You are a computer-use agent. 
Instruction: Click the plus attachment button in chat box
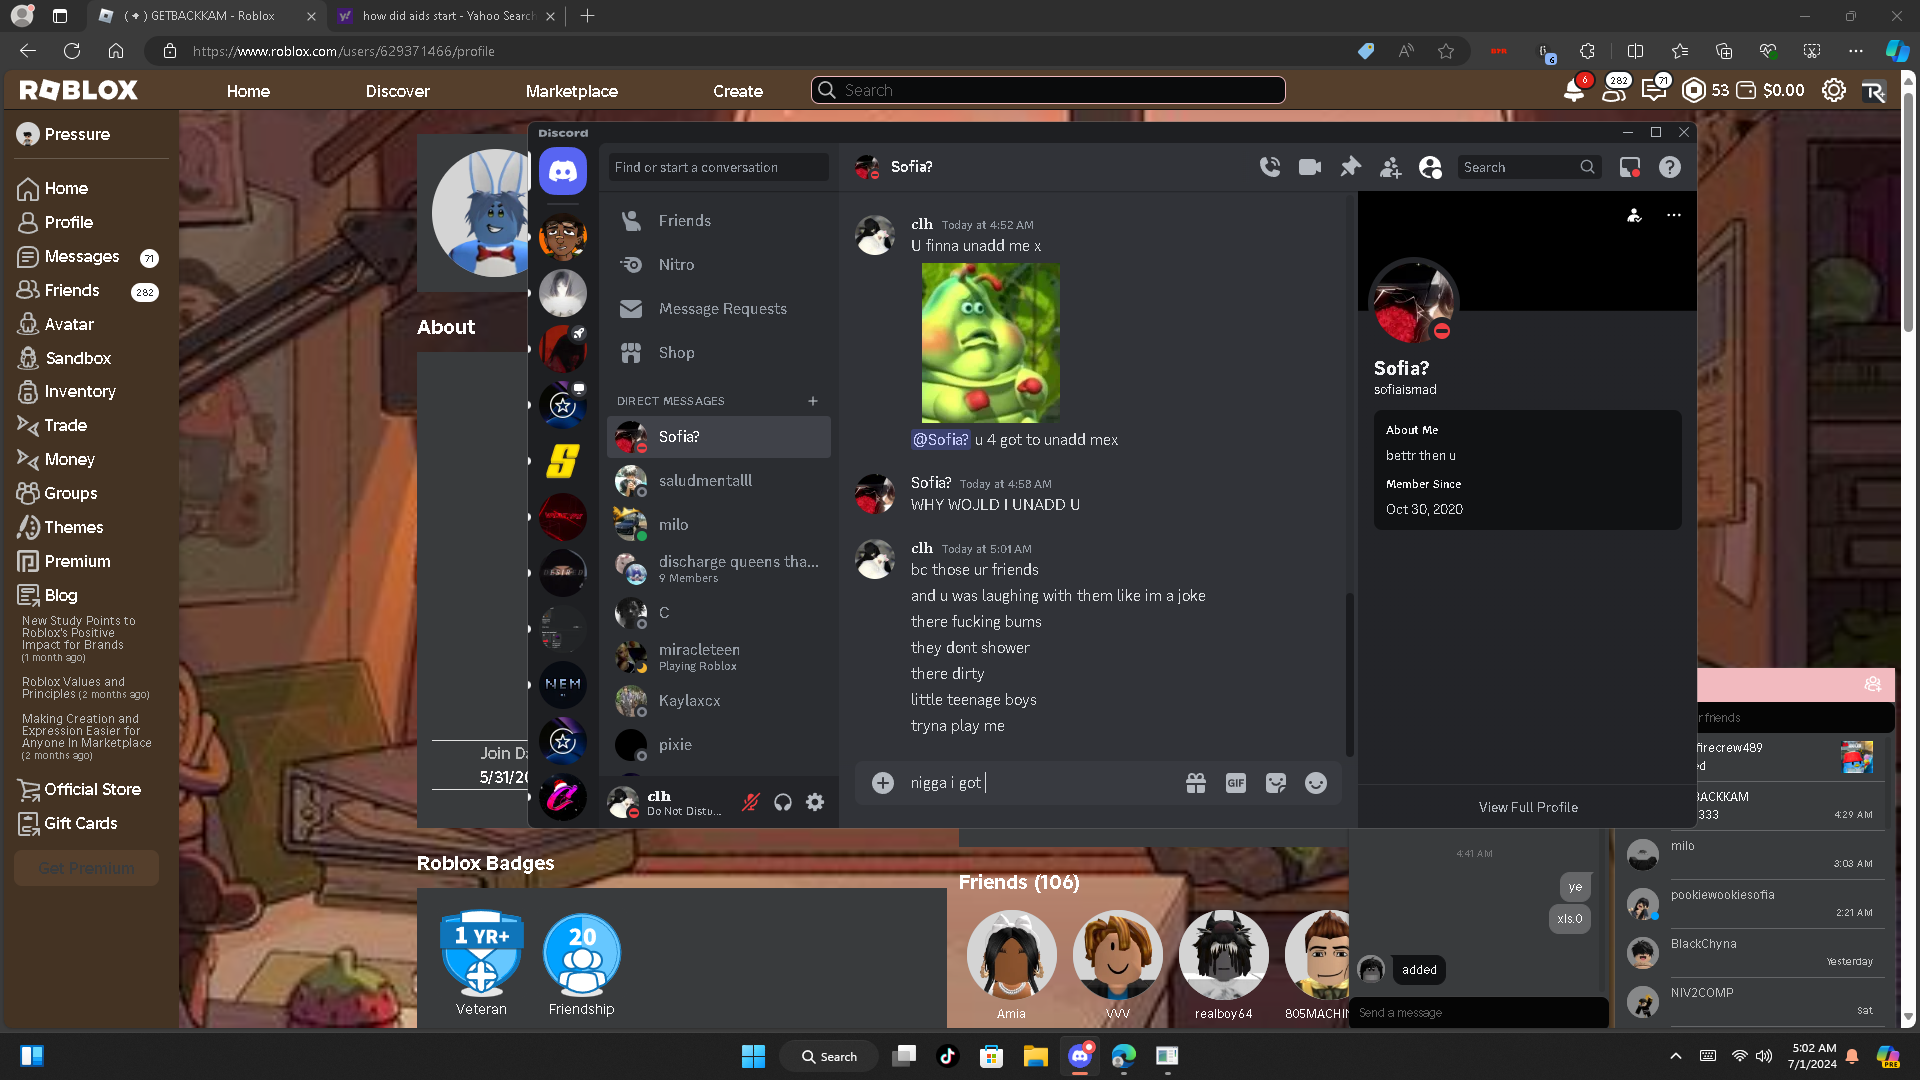[883, 783]
